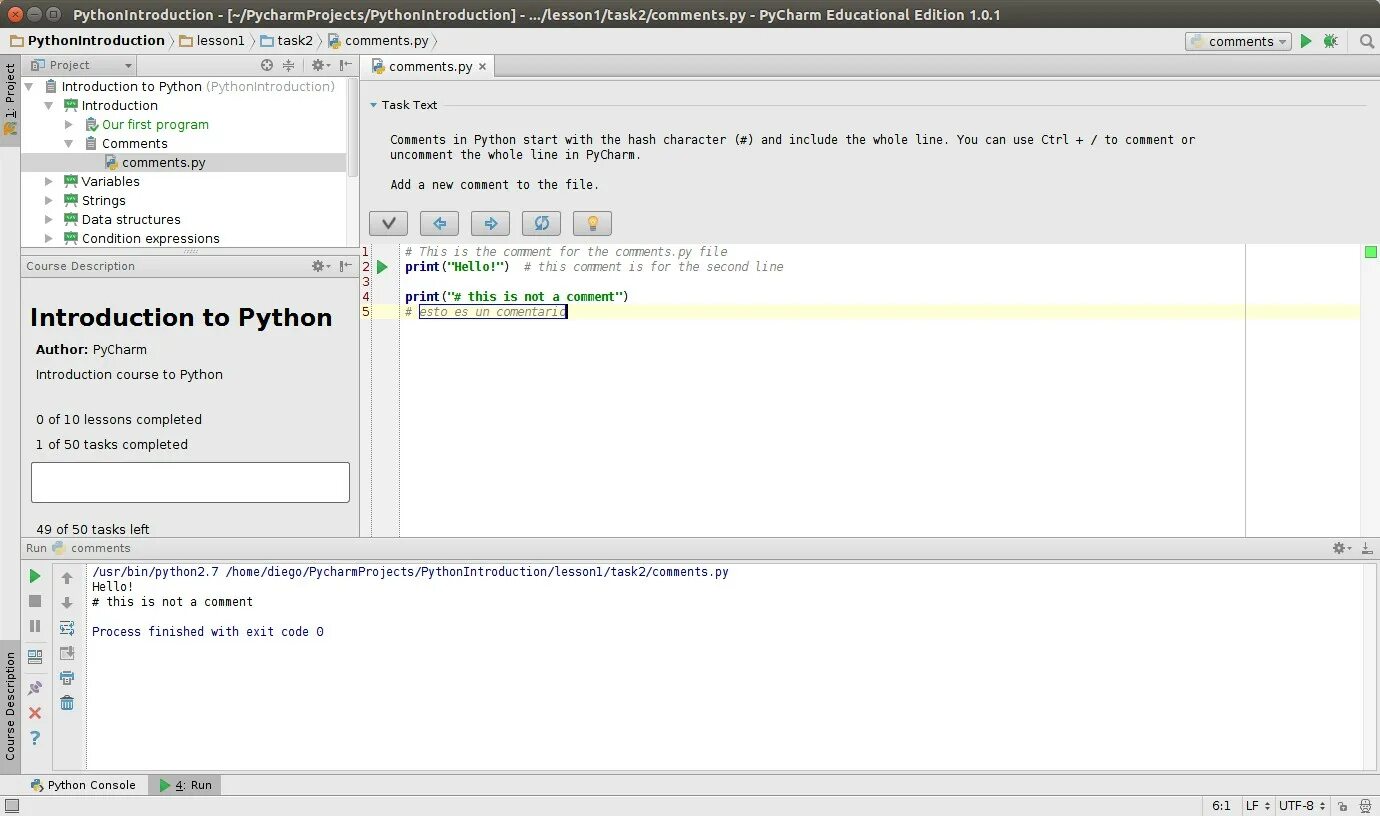Click run gutter arrow beside line 2

[382, 267]
